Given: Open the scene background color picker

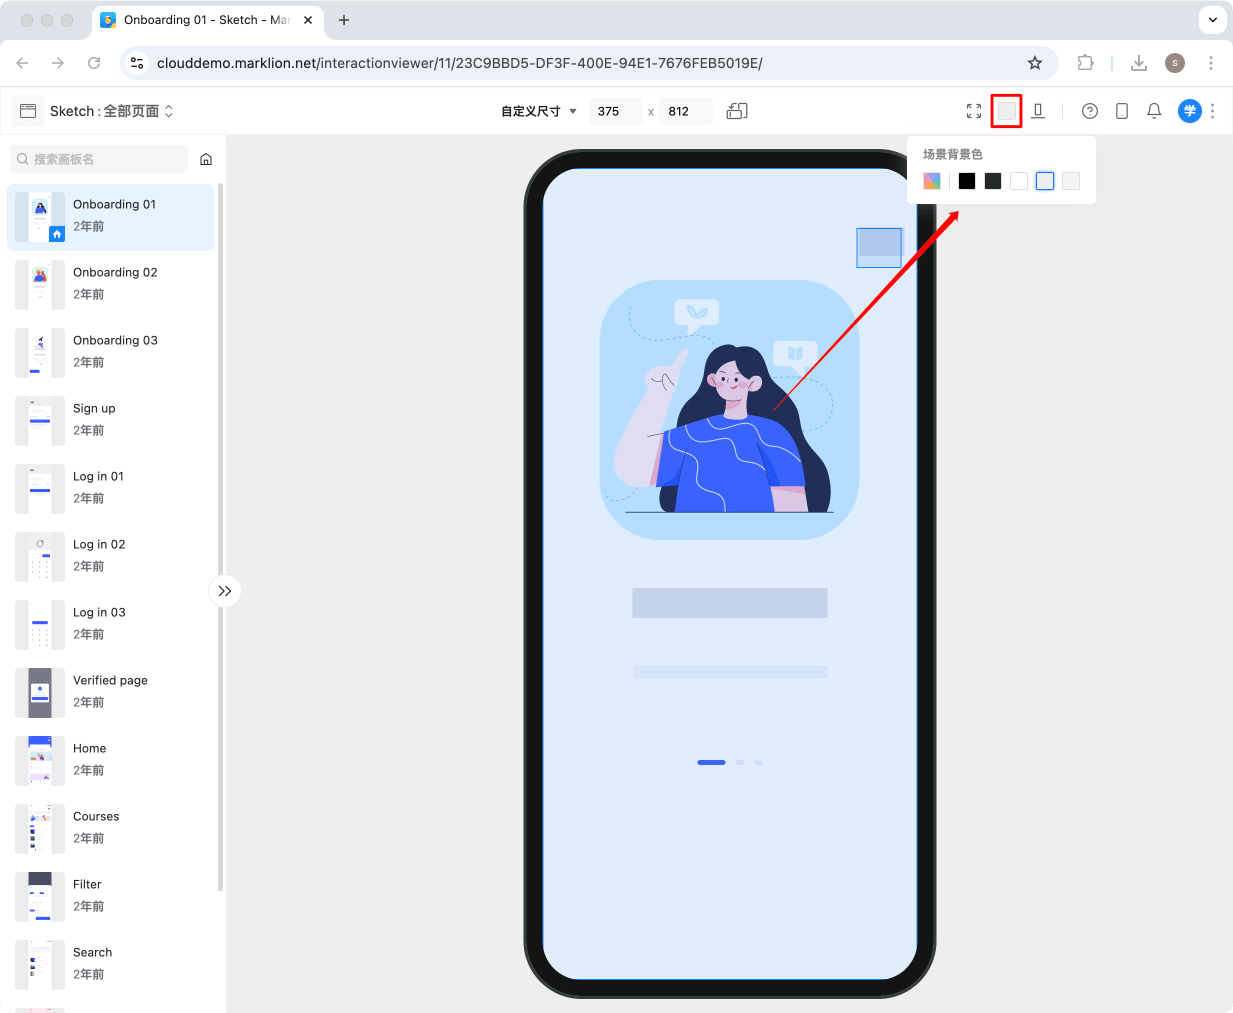Looking at the screenshot, I should pos(1006,111).
